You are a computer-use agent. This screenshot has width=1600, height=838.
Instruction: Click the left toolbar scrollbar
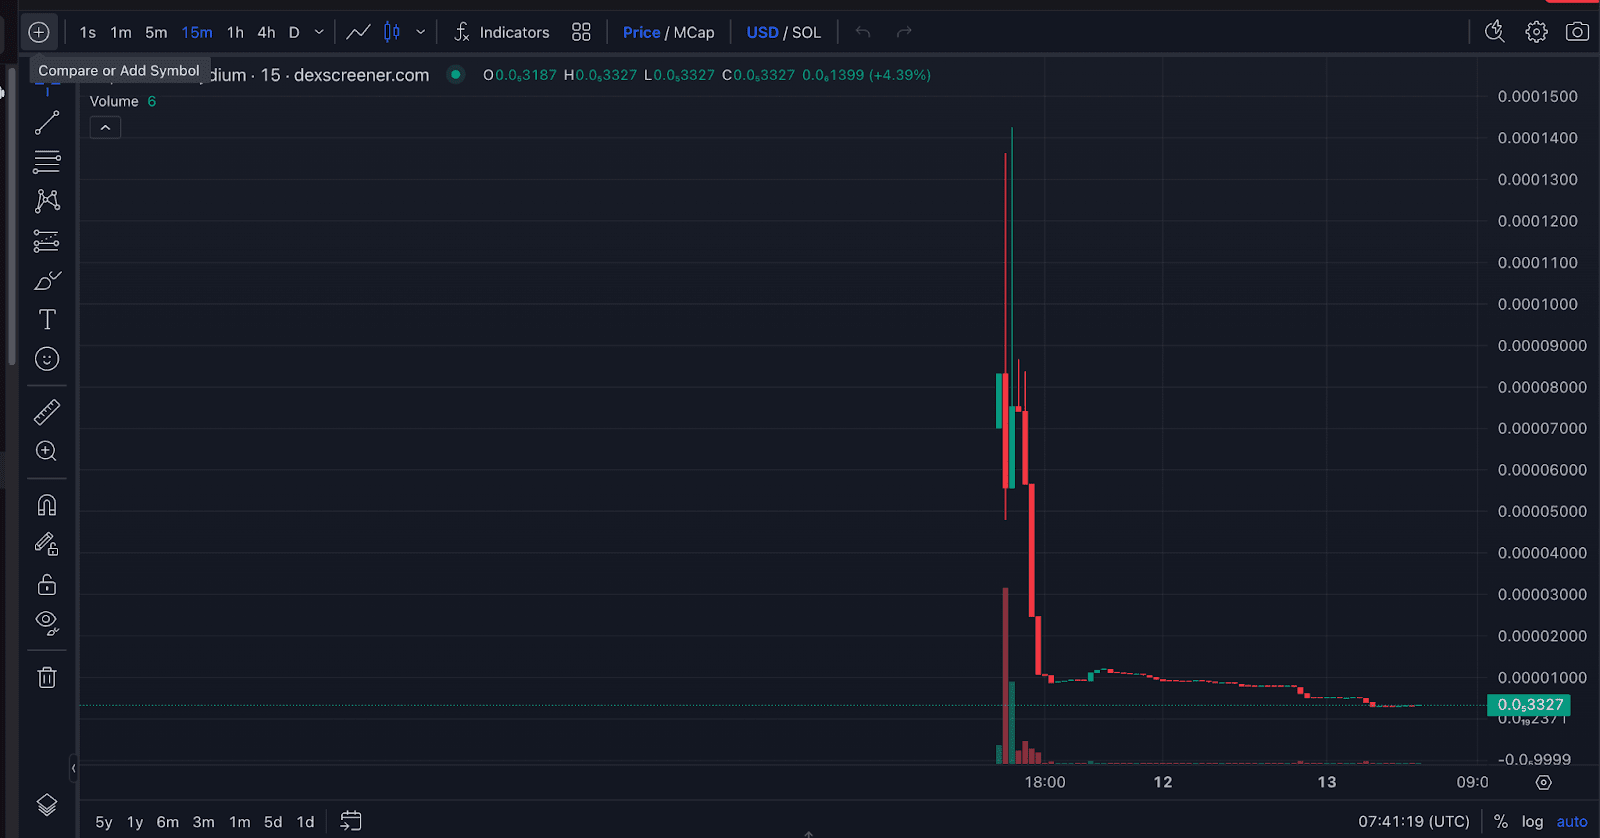click(x=11, y=215)
